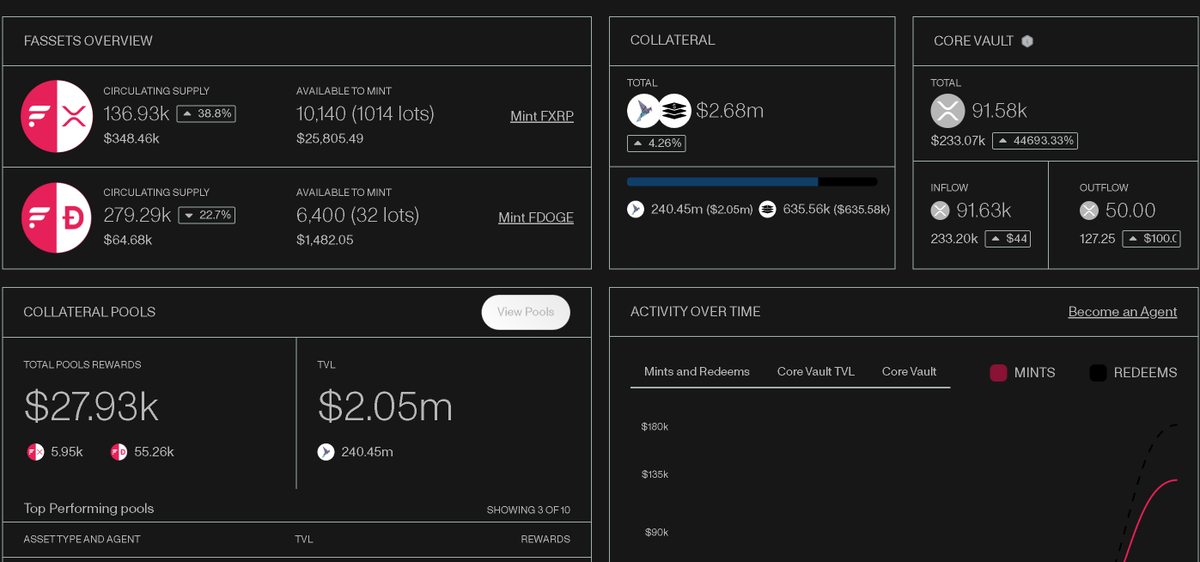Click the FXRP token logo

[x=57, y=116]
